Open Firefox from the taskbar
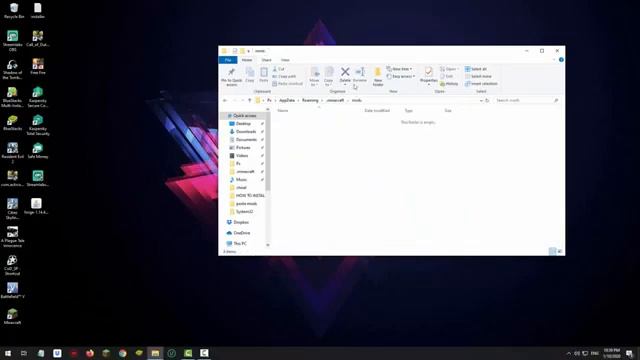The height and width of the screenshot is (360, 640). [x=90, y=353]
